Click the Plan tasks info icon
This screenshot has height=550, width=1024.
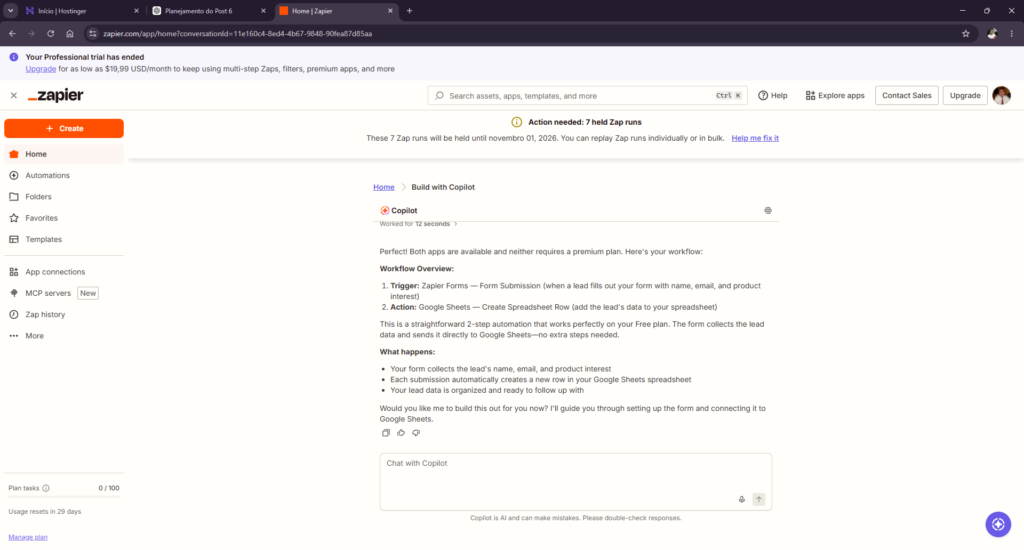[x=46, y=489]
